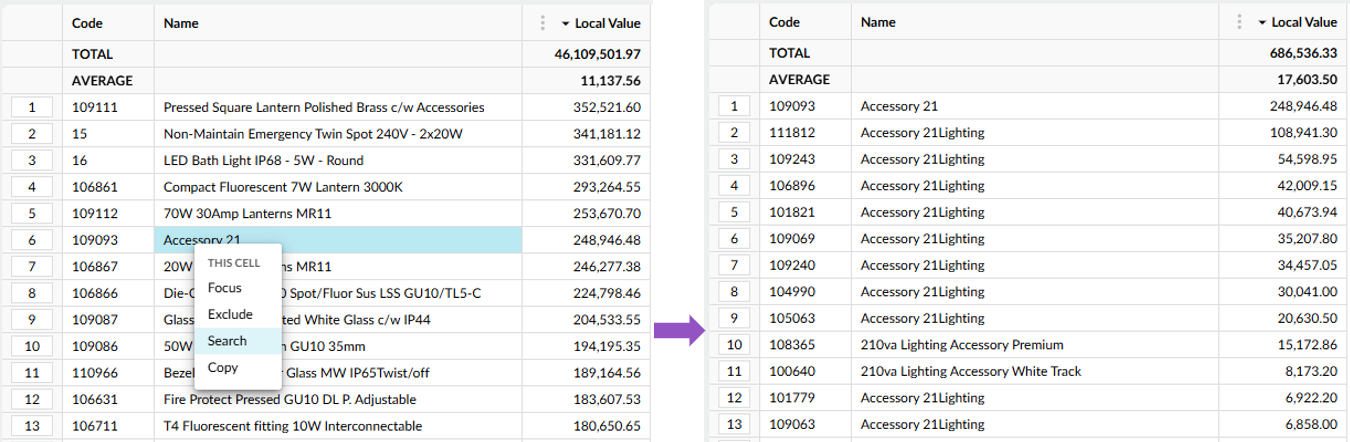Screen dimensions: 1350x442
Task: Select row number 1 box in left table
Action: pyautogui.click(x=33, y=107)
